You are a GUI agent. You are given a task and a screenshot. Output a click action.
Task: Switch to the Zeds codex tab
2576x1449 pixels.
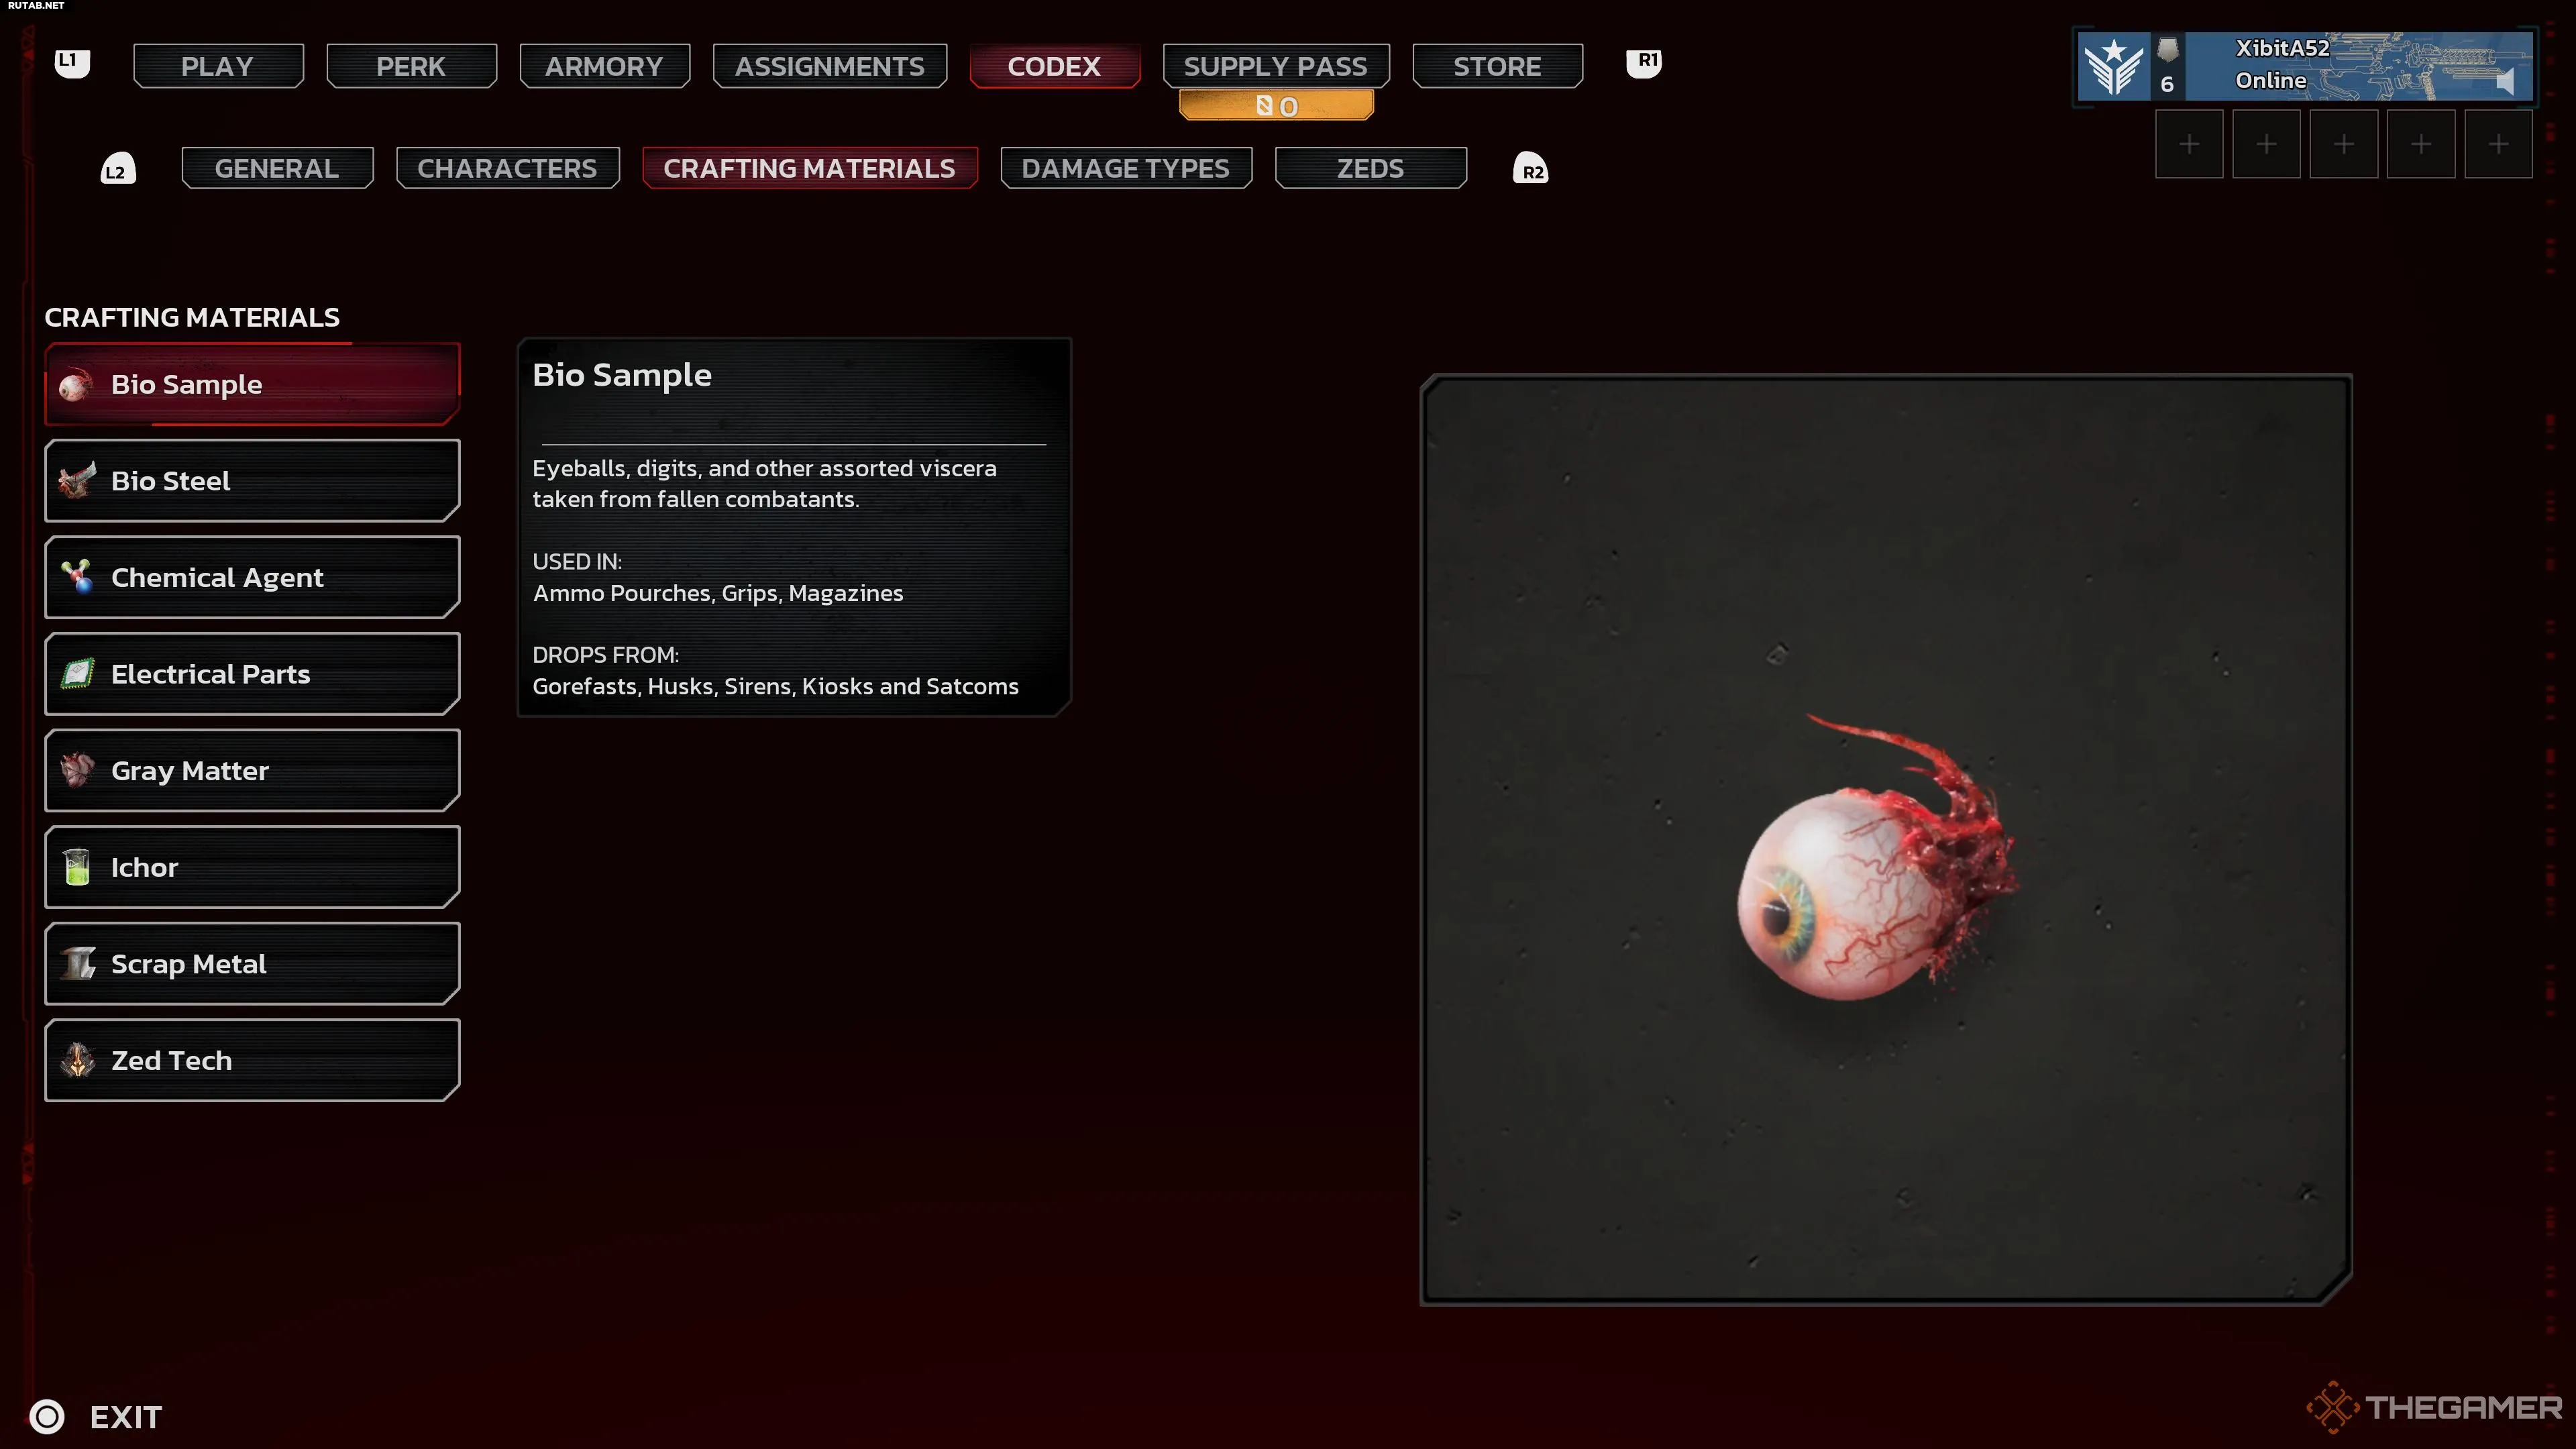click(1370, 168)
